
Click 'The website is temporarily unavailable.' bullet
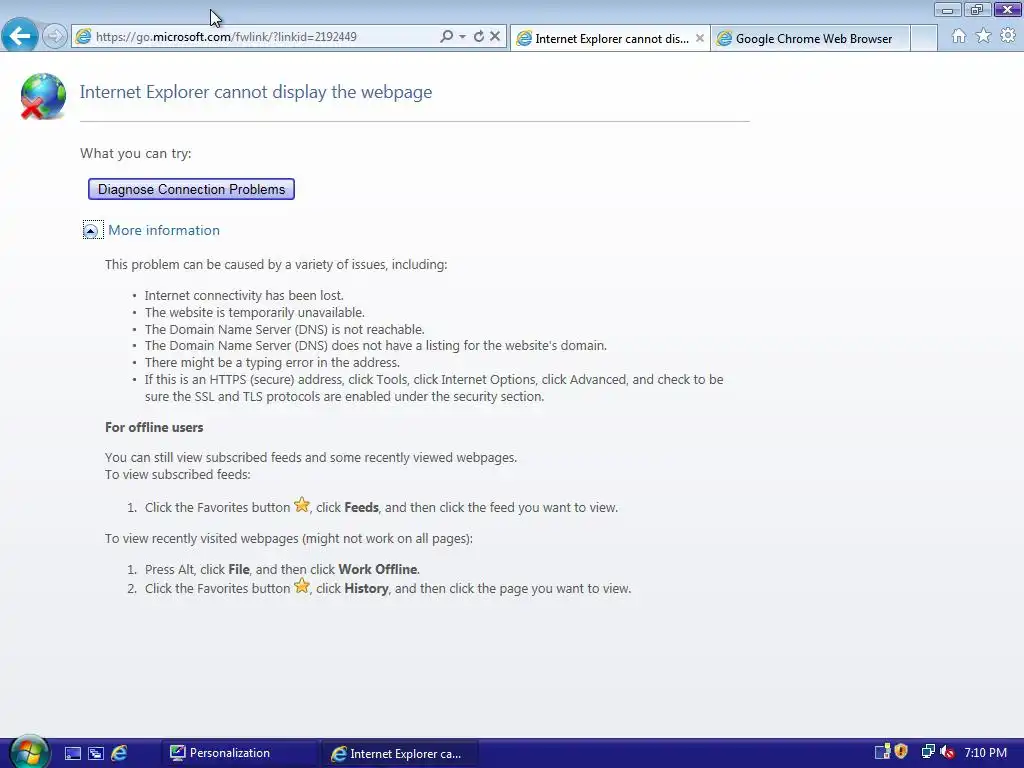[x=255, y=313]
